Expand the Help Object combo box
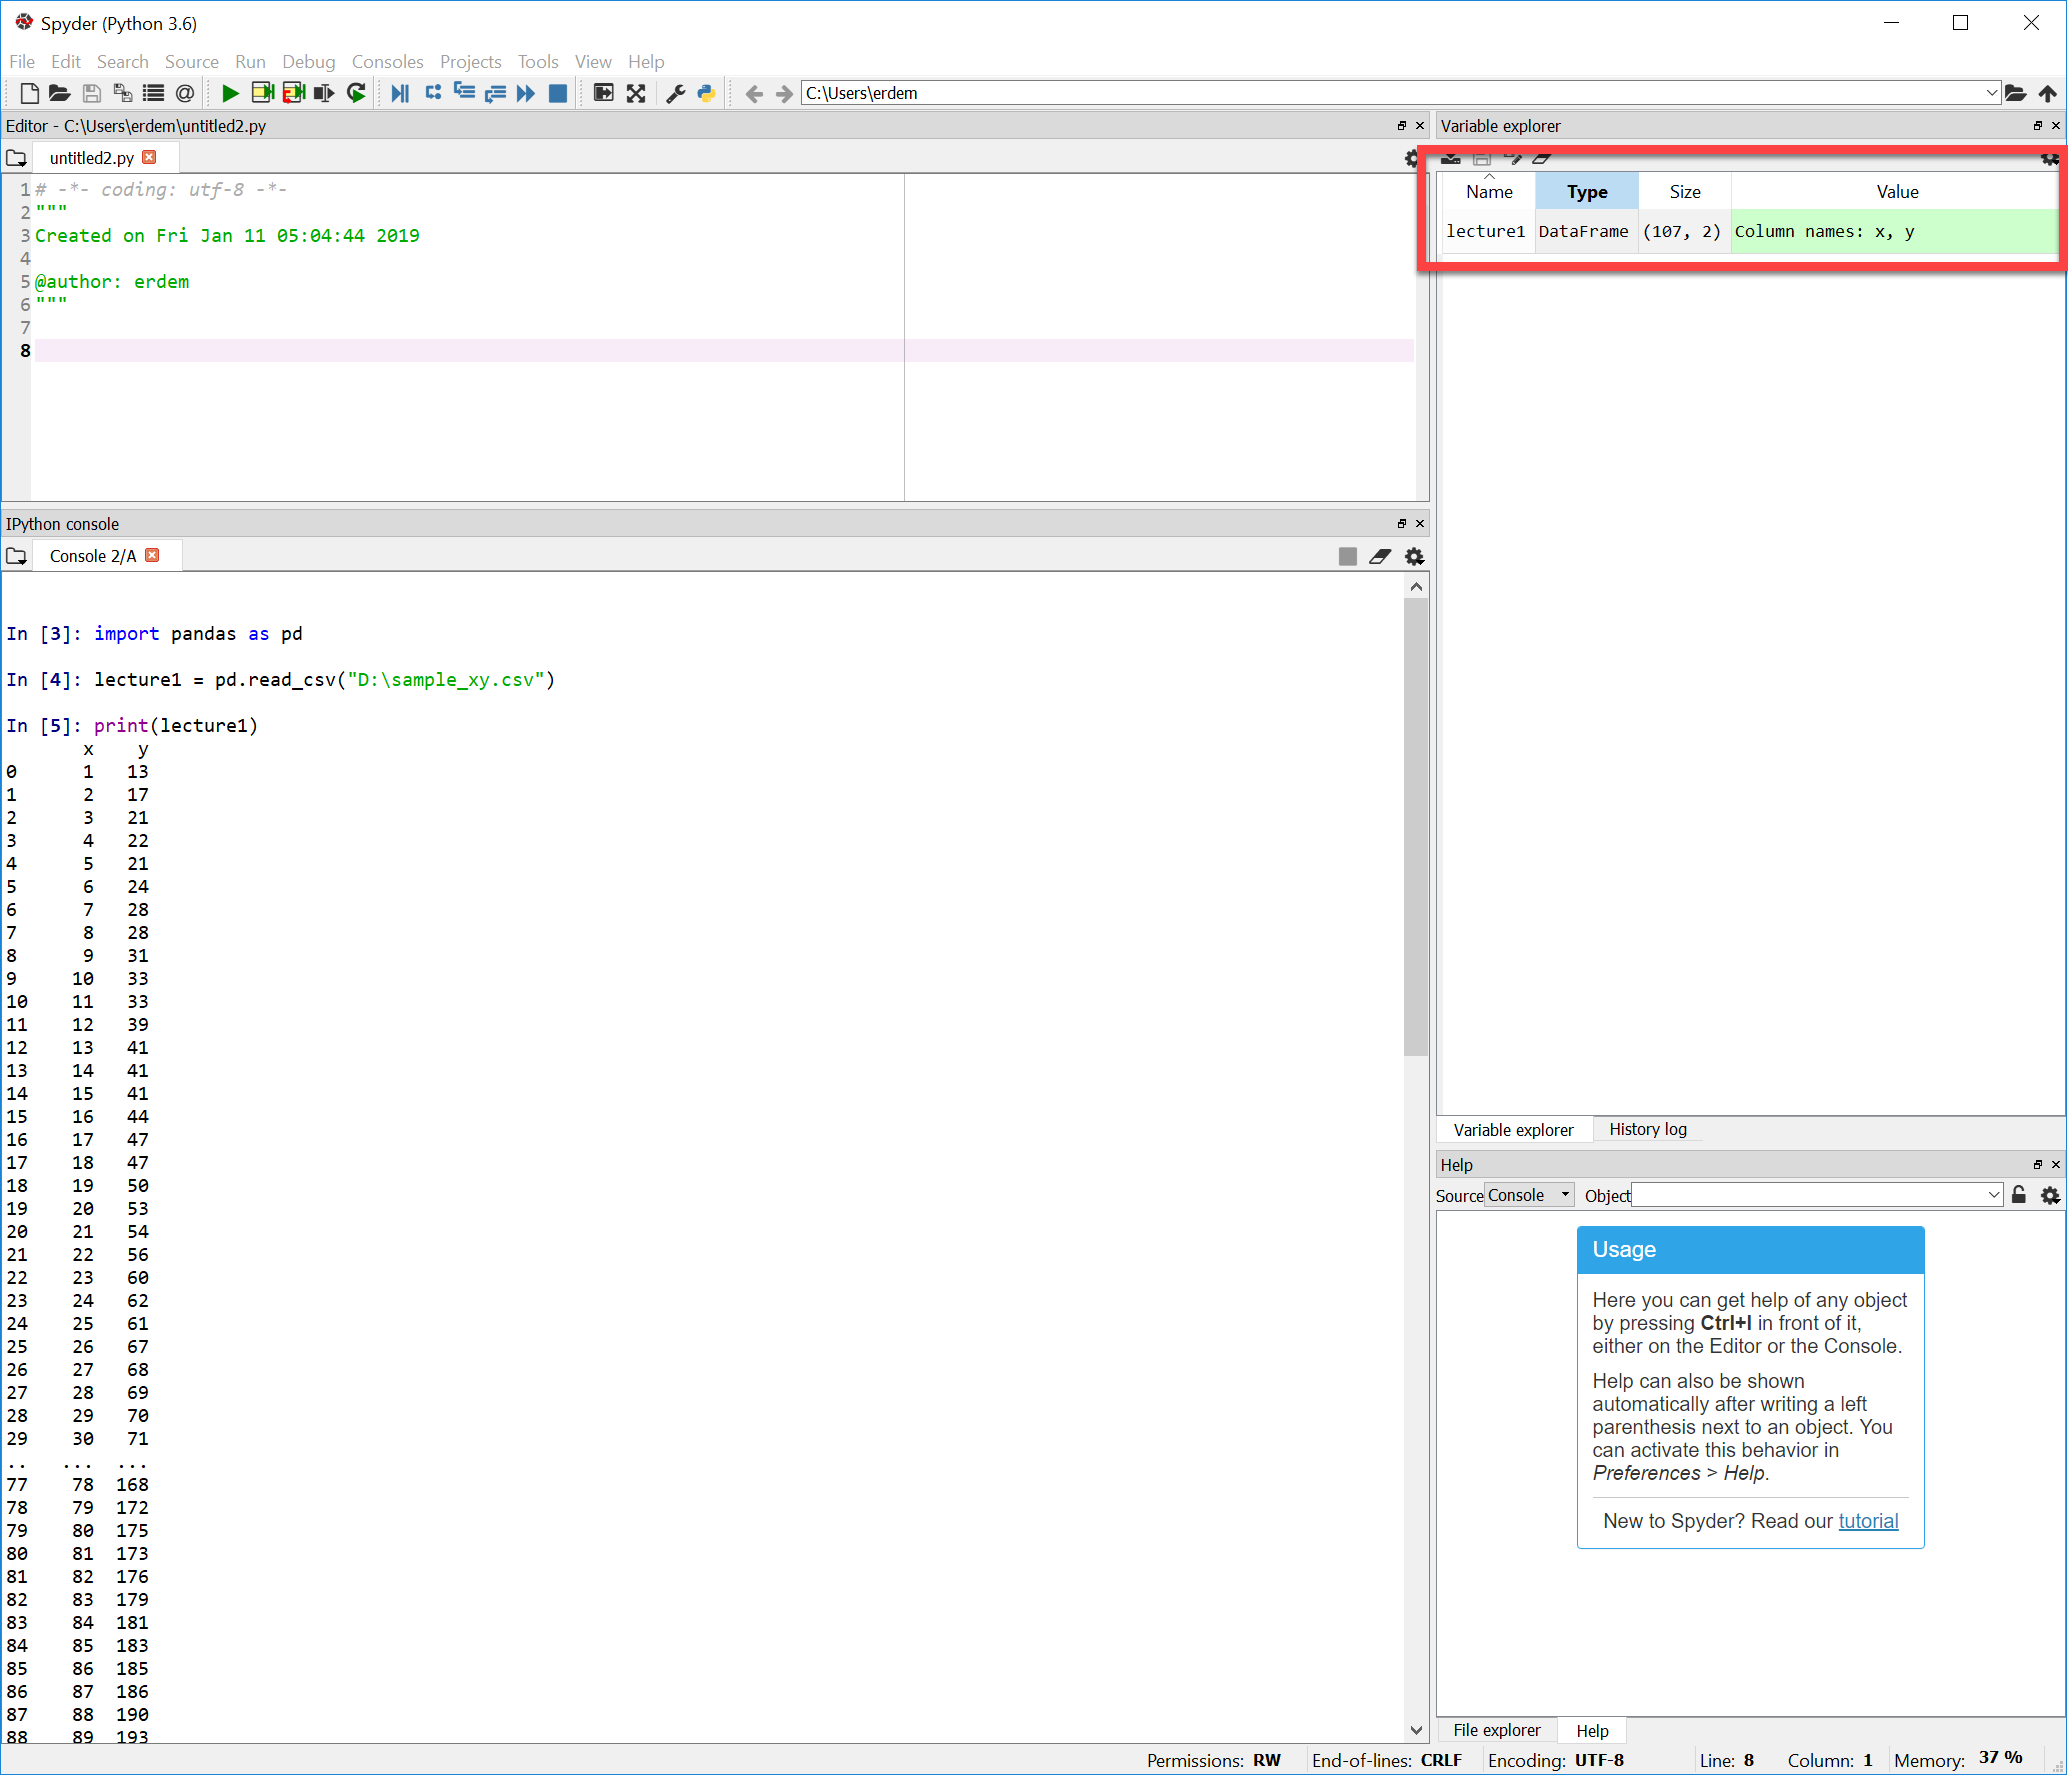This screenshot has height=1775, width=2068. (x=1993, y=1195)
